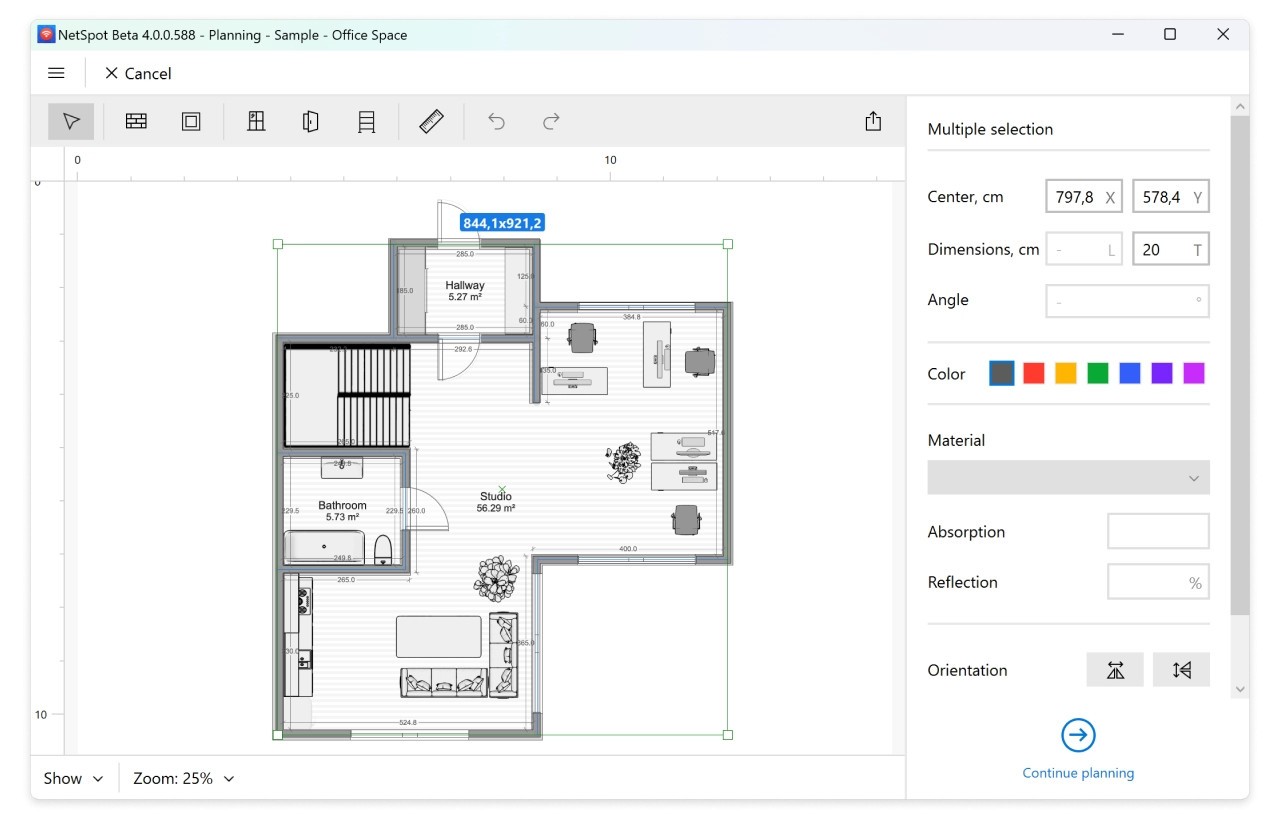This screenshot has height=824, width=1280.
Task: Open the Material dropdown
Action: tap(1068, 478)
